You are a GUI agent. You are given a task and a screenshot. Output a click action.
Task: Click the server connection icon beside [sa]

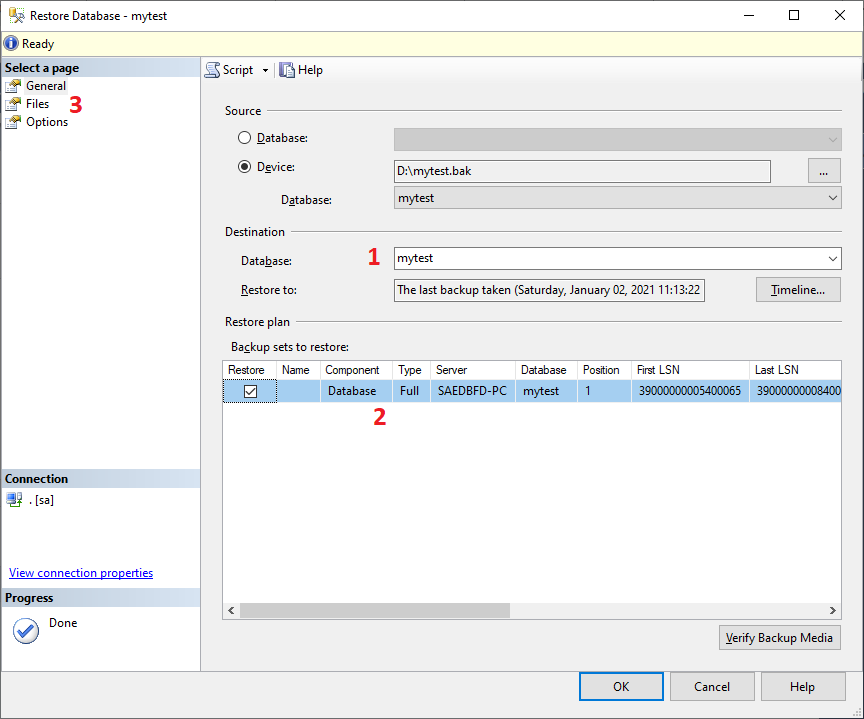click(x=14, y=500)
